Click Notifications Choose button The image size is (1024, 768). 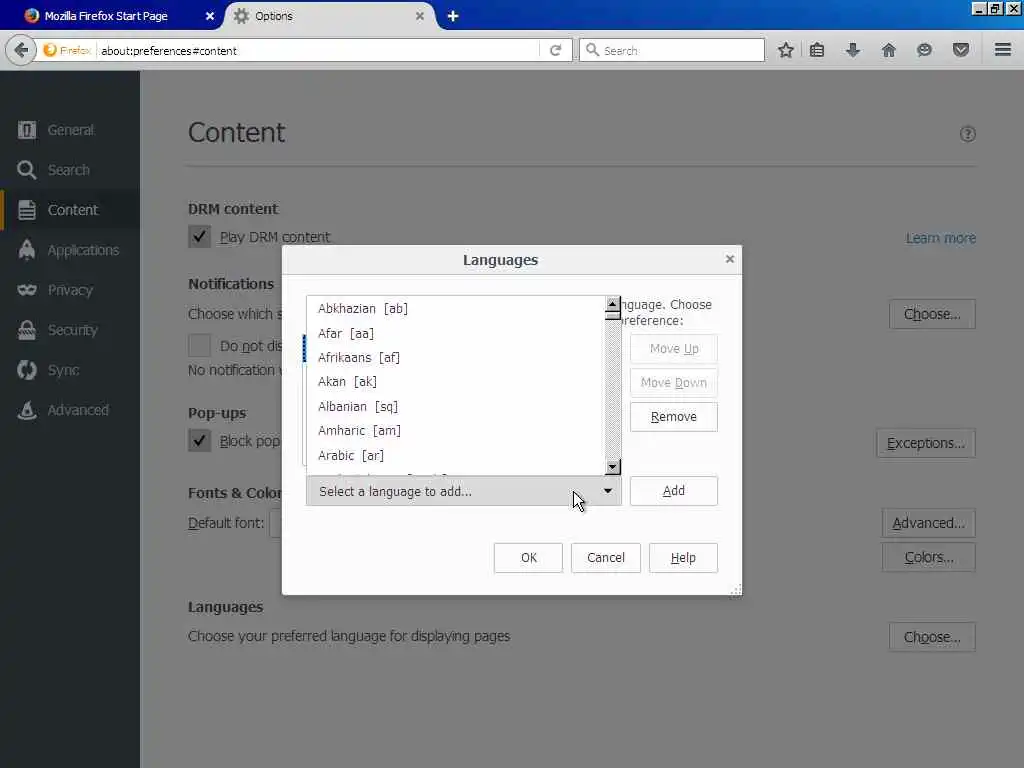pos(932,314)
